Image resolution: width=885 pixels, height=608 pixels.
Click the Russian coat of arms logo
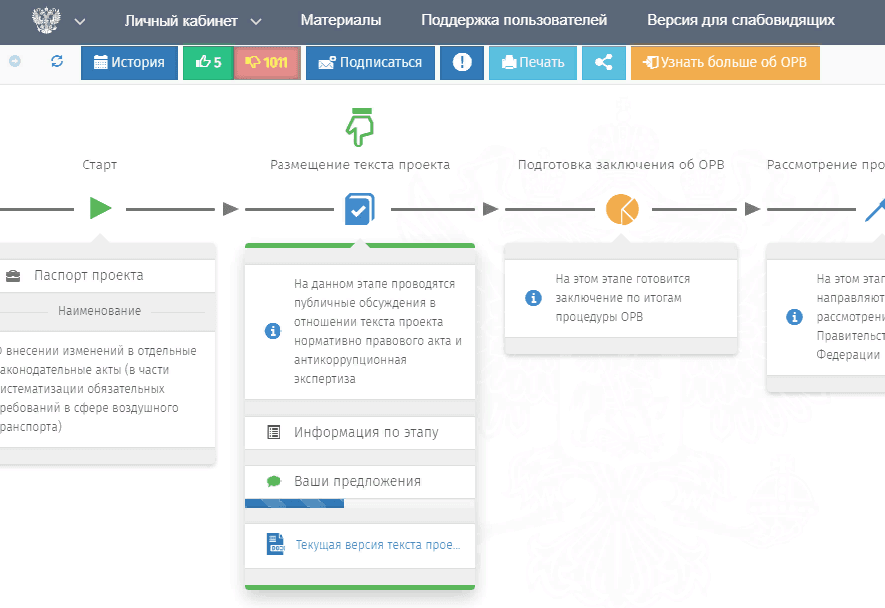46,20
